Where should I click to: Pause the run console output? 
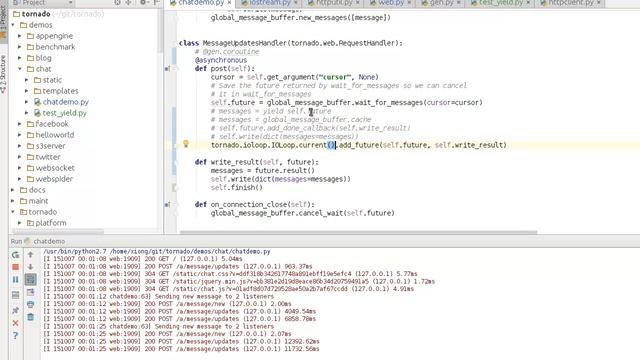(16, 280)
